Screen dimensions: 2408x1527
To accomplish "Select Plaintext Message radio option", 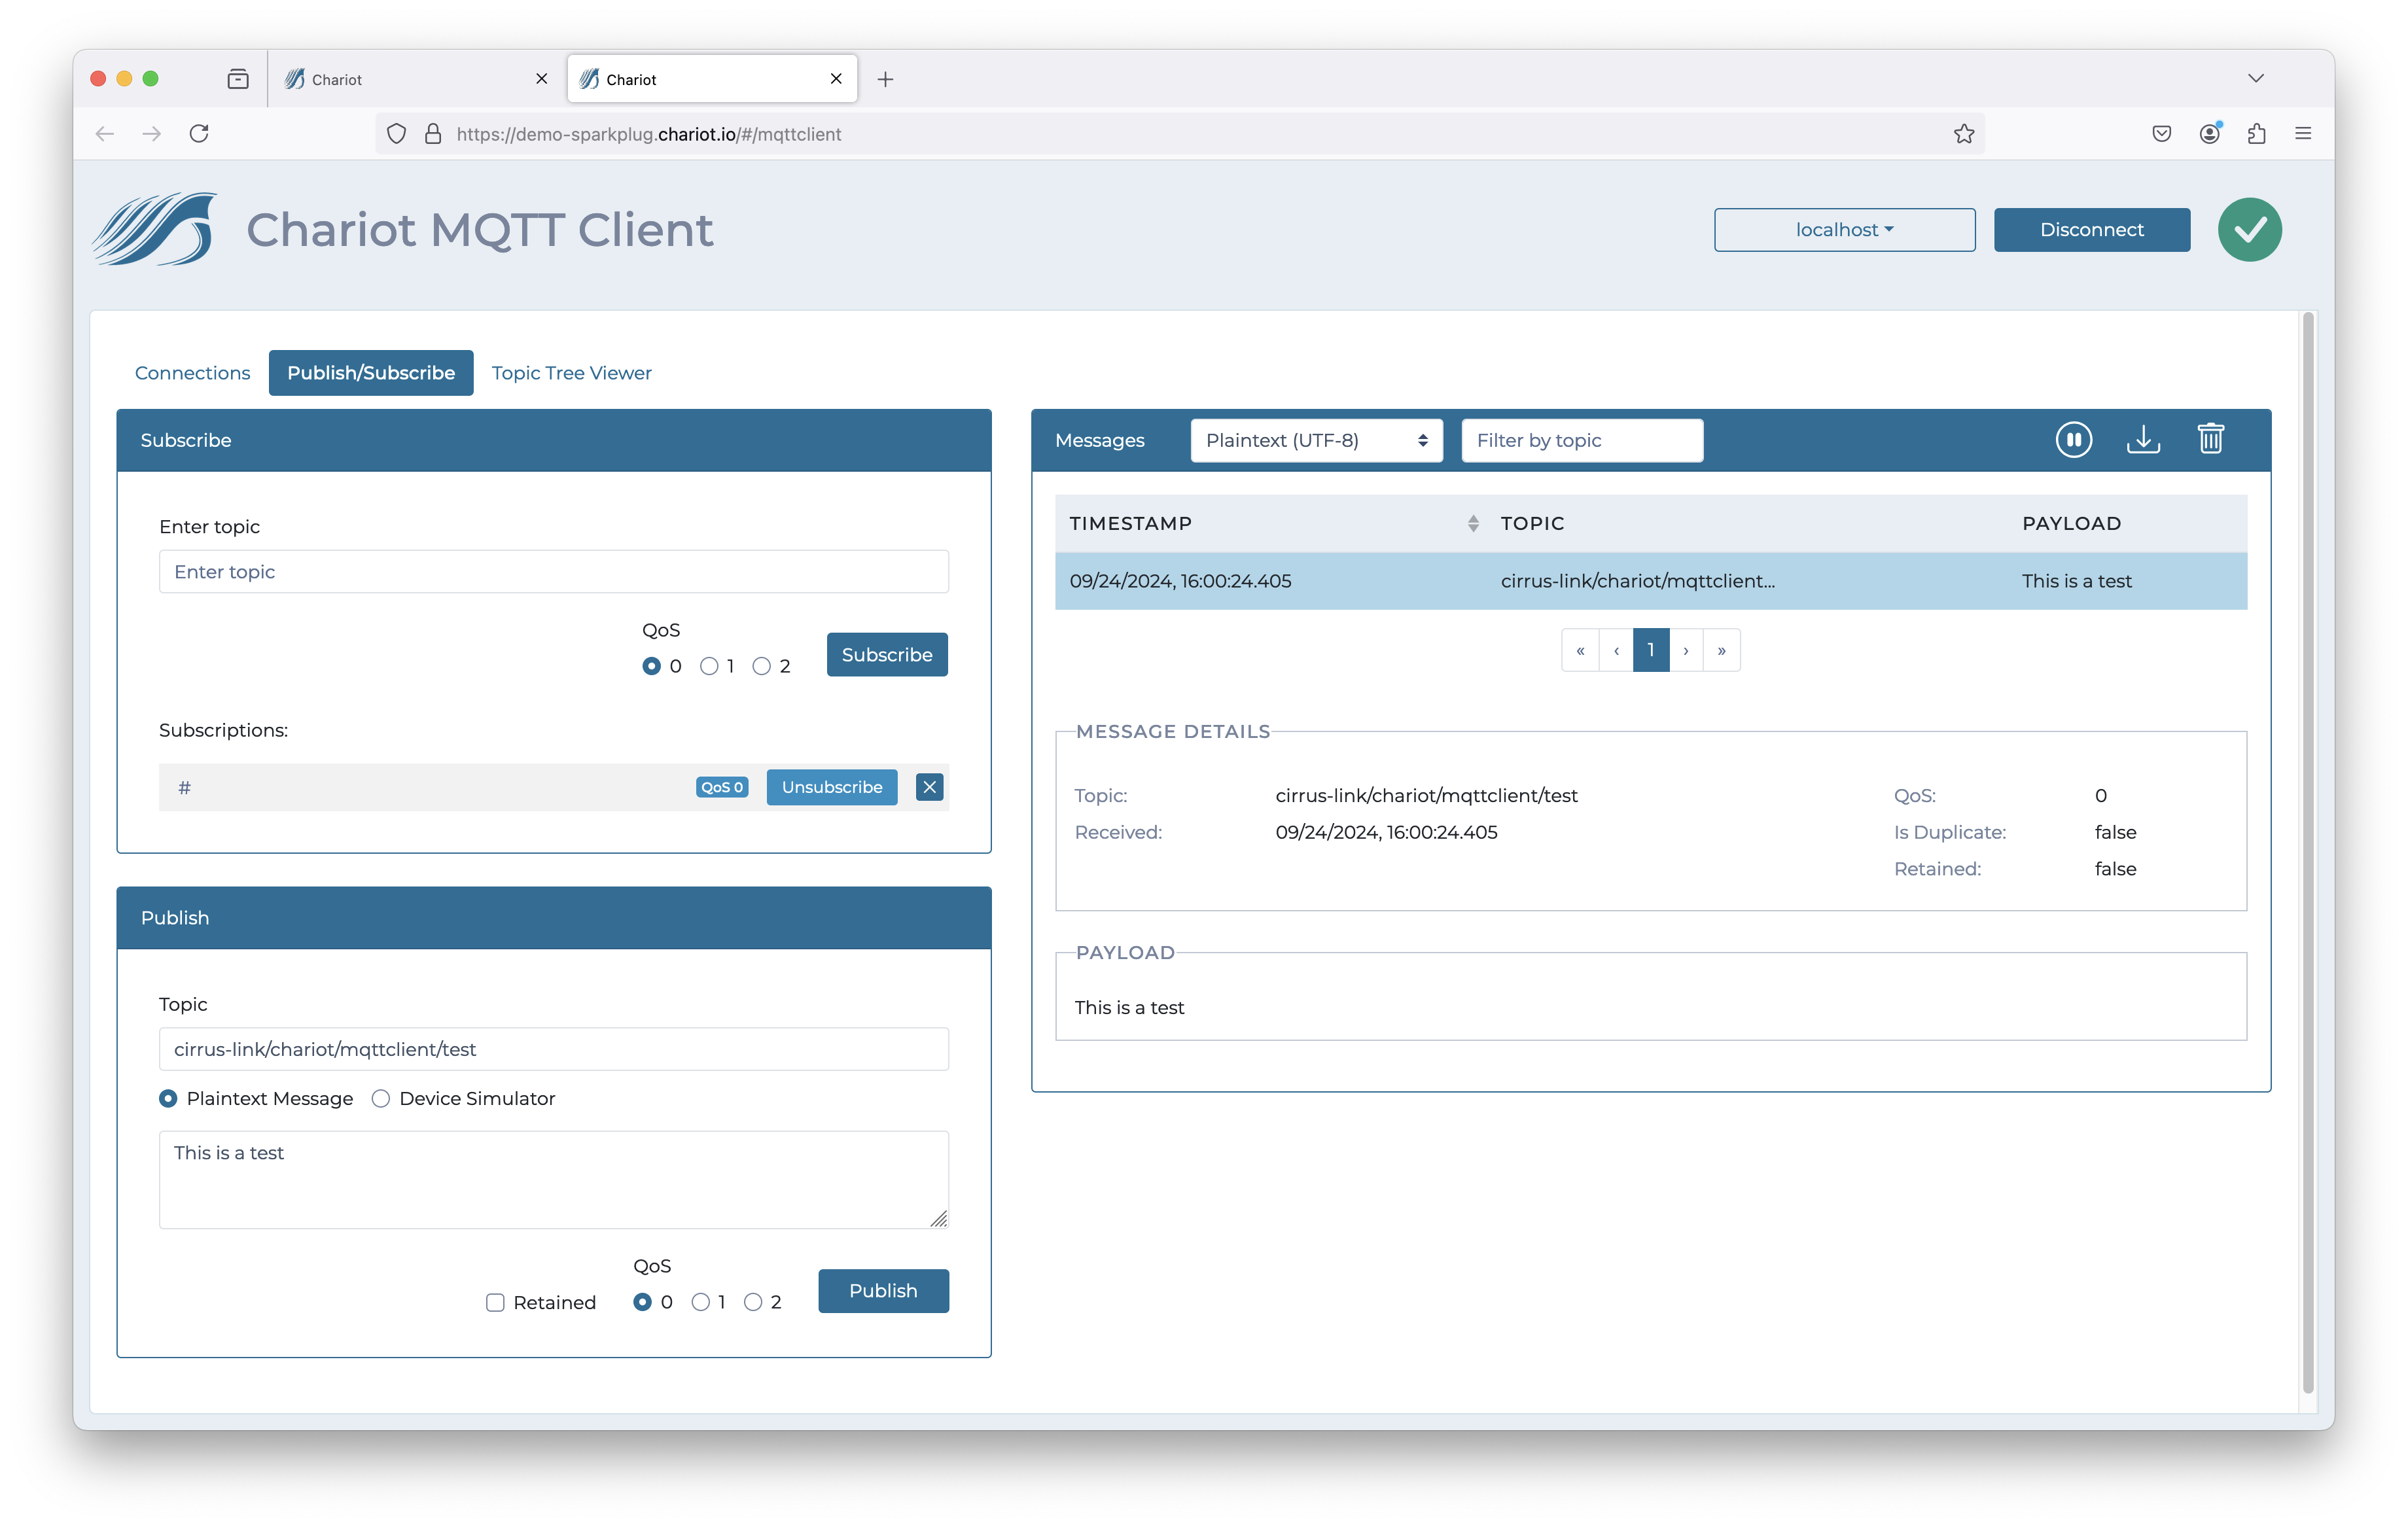I will (168, 1098).
